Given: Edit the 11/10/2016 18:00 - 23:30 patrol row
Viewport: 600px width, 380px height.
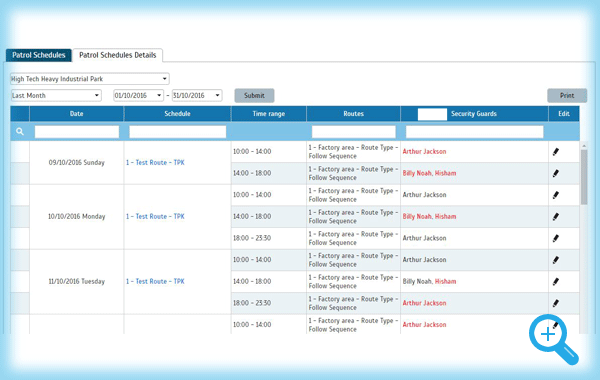Looking at the screenshot, I should [556, 303].
